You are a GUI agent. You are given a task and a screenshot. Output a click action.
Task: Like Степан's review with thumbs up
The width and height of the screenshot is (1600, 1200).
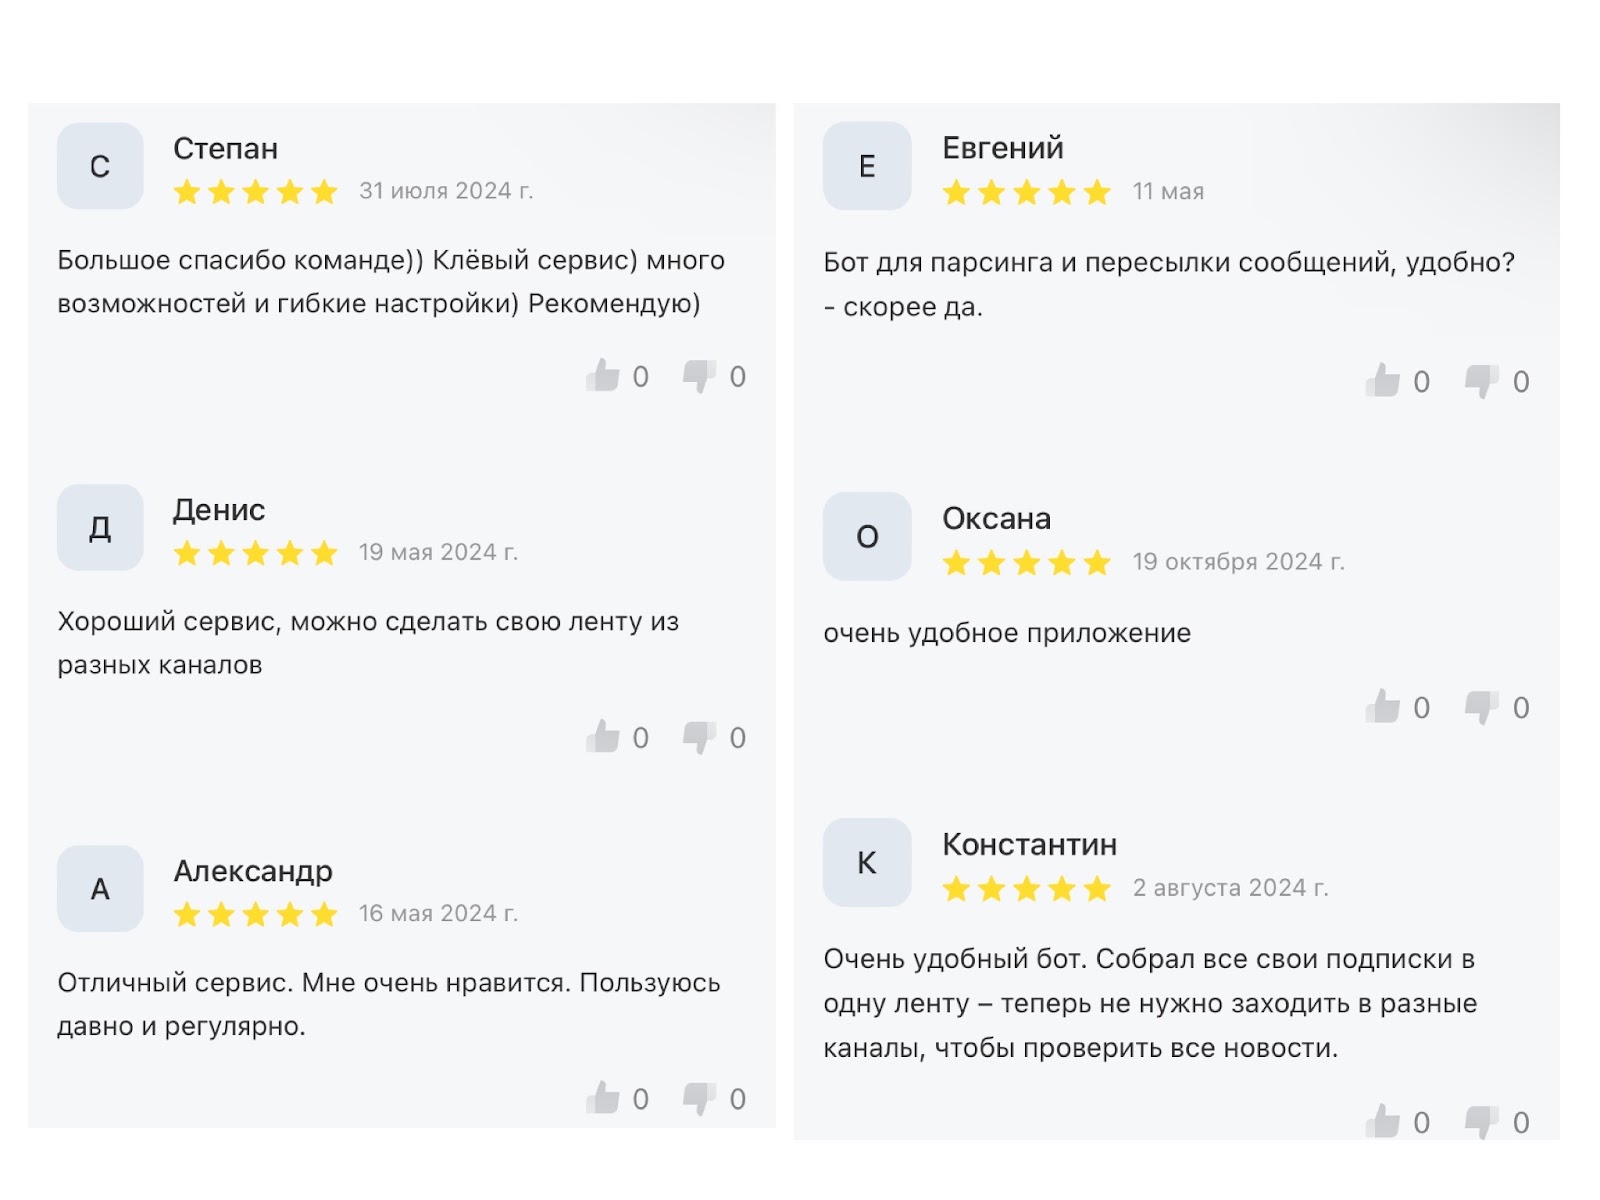pos(603,376)
